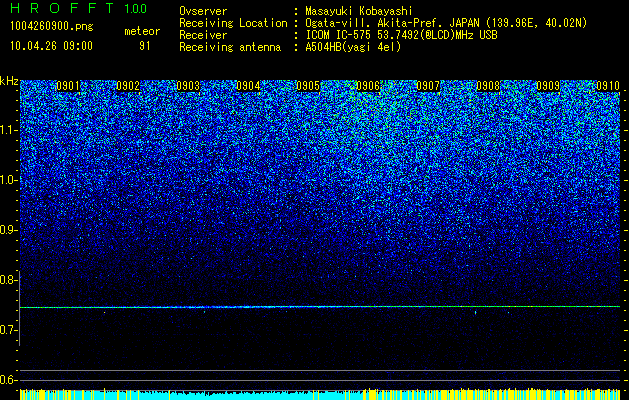Click the 0.8 frequency axis label
629x400 pixels.
click(9, 280)
